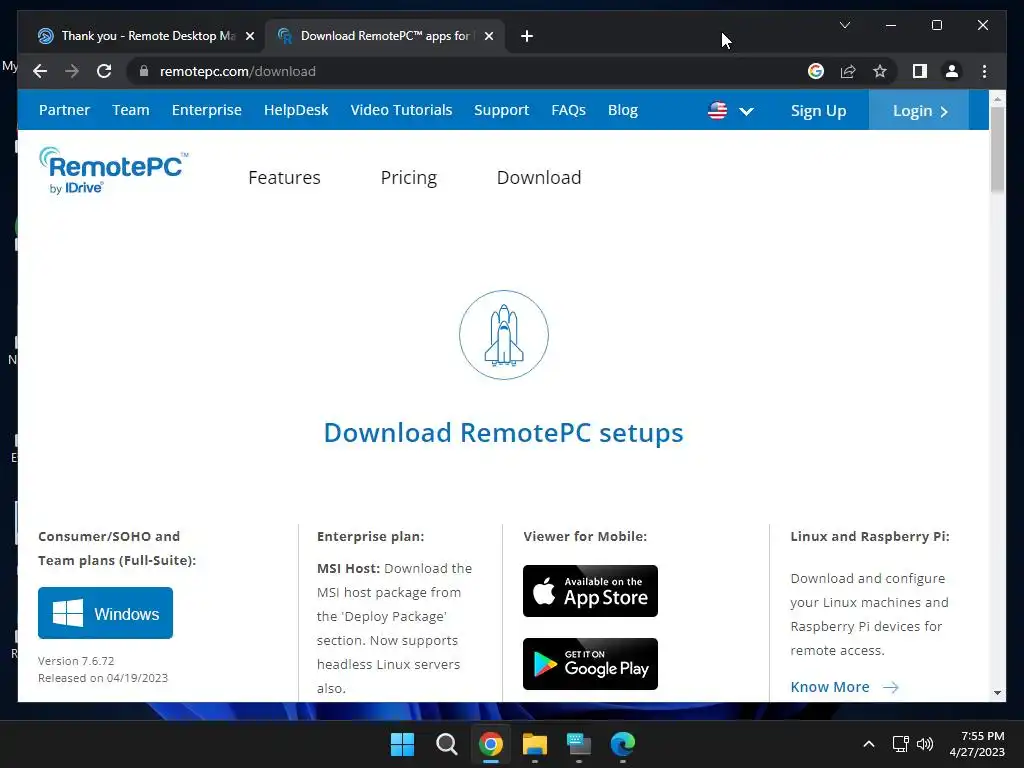This screenshot has height=768, width=1024.
Task: Open the browser side panel
Action: point(920,71)
